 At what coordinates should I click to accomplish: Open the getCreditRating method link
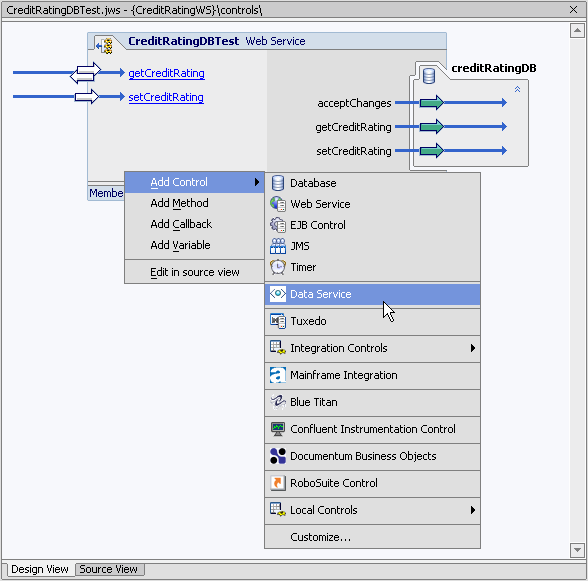coord(166,73)
